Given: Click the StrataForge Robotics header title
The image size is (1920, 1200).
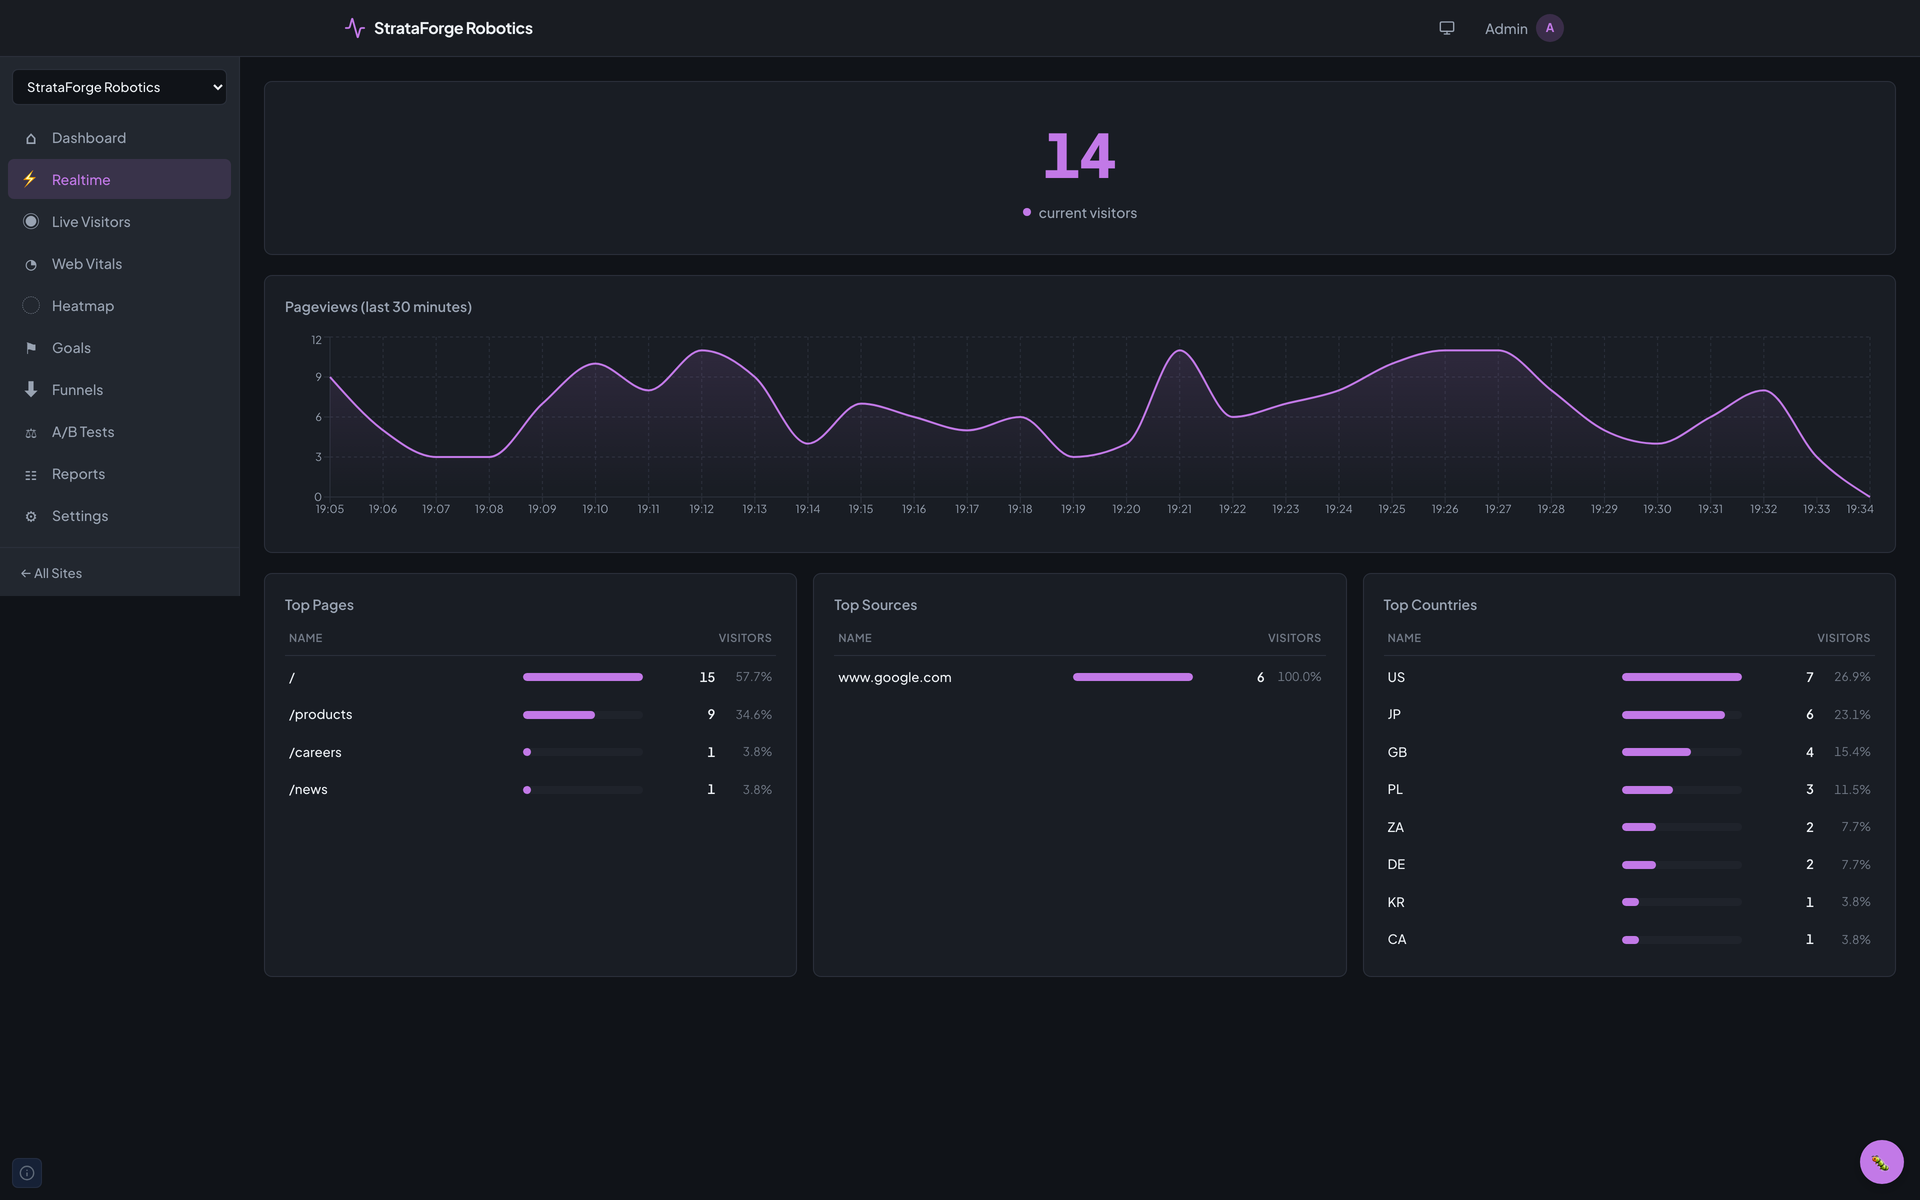Looking at the screenshot, I should (453, 28).
